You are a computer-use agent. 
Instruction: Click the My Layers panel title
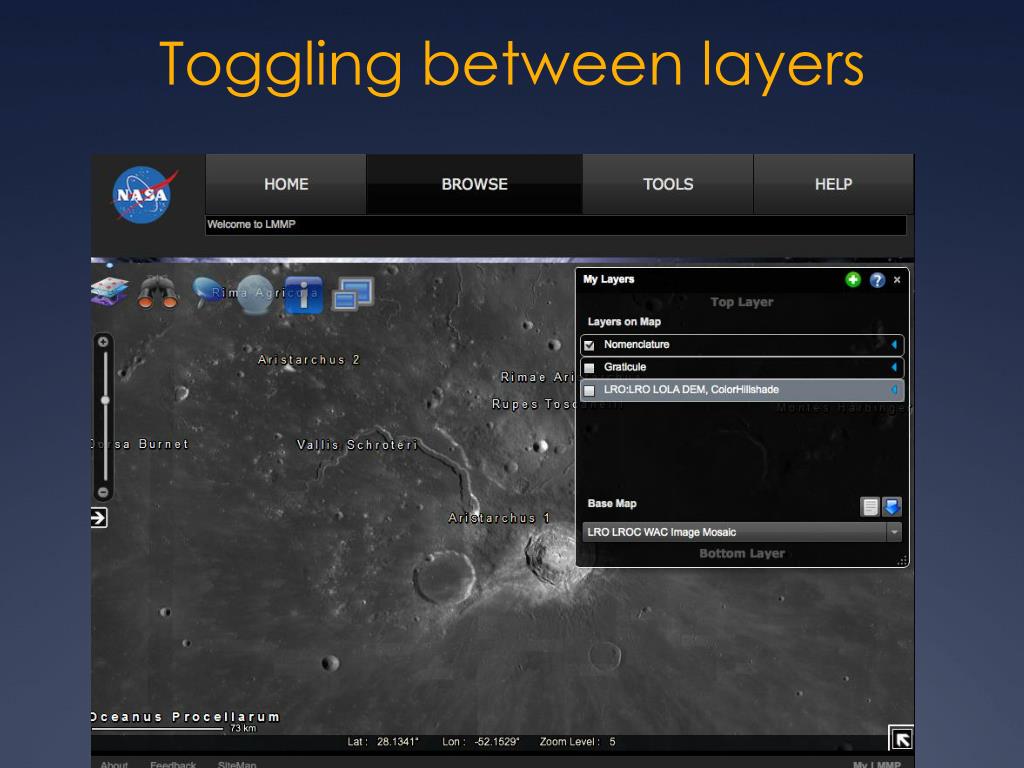609,280
